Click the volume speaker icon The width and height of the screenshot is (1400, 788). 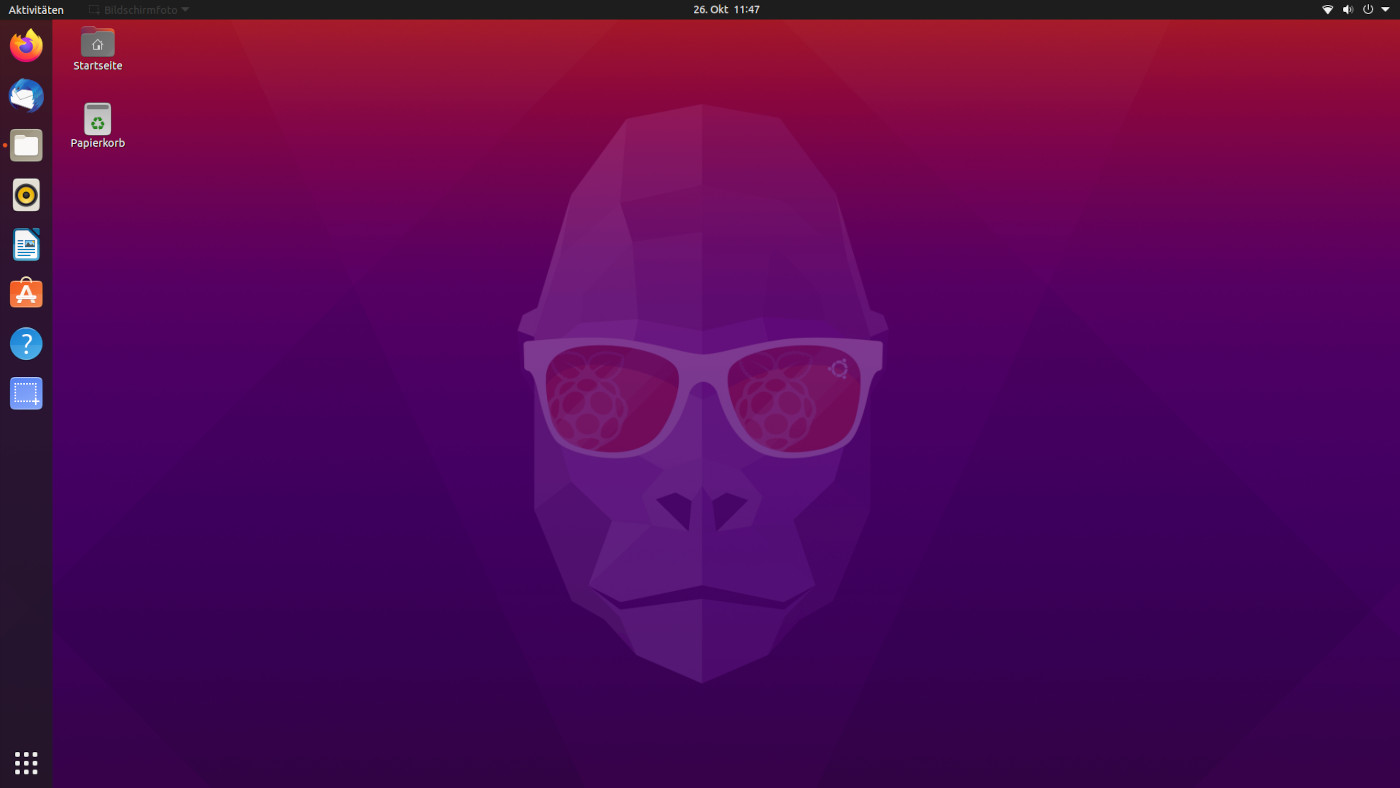(x=1347, y=9)
